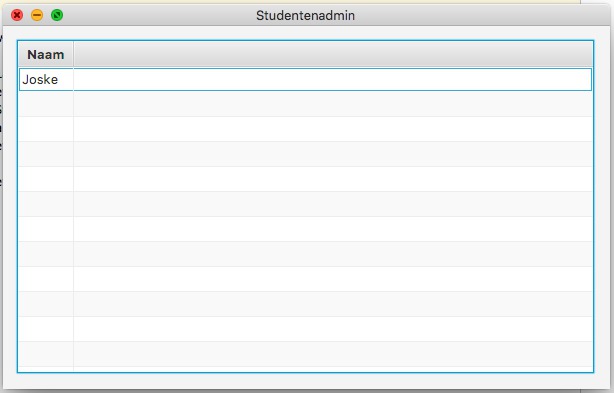Click the empty header area beside Naam

click(333, 54)
